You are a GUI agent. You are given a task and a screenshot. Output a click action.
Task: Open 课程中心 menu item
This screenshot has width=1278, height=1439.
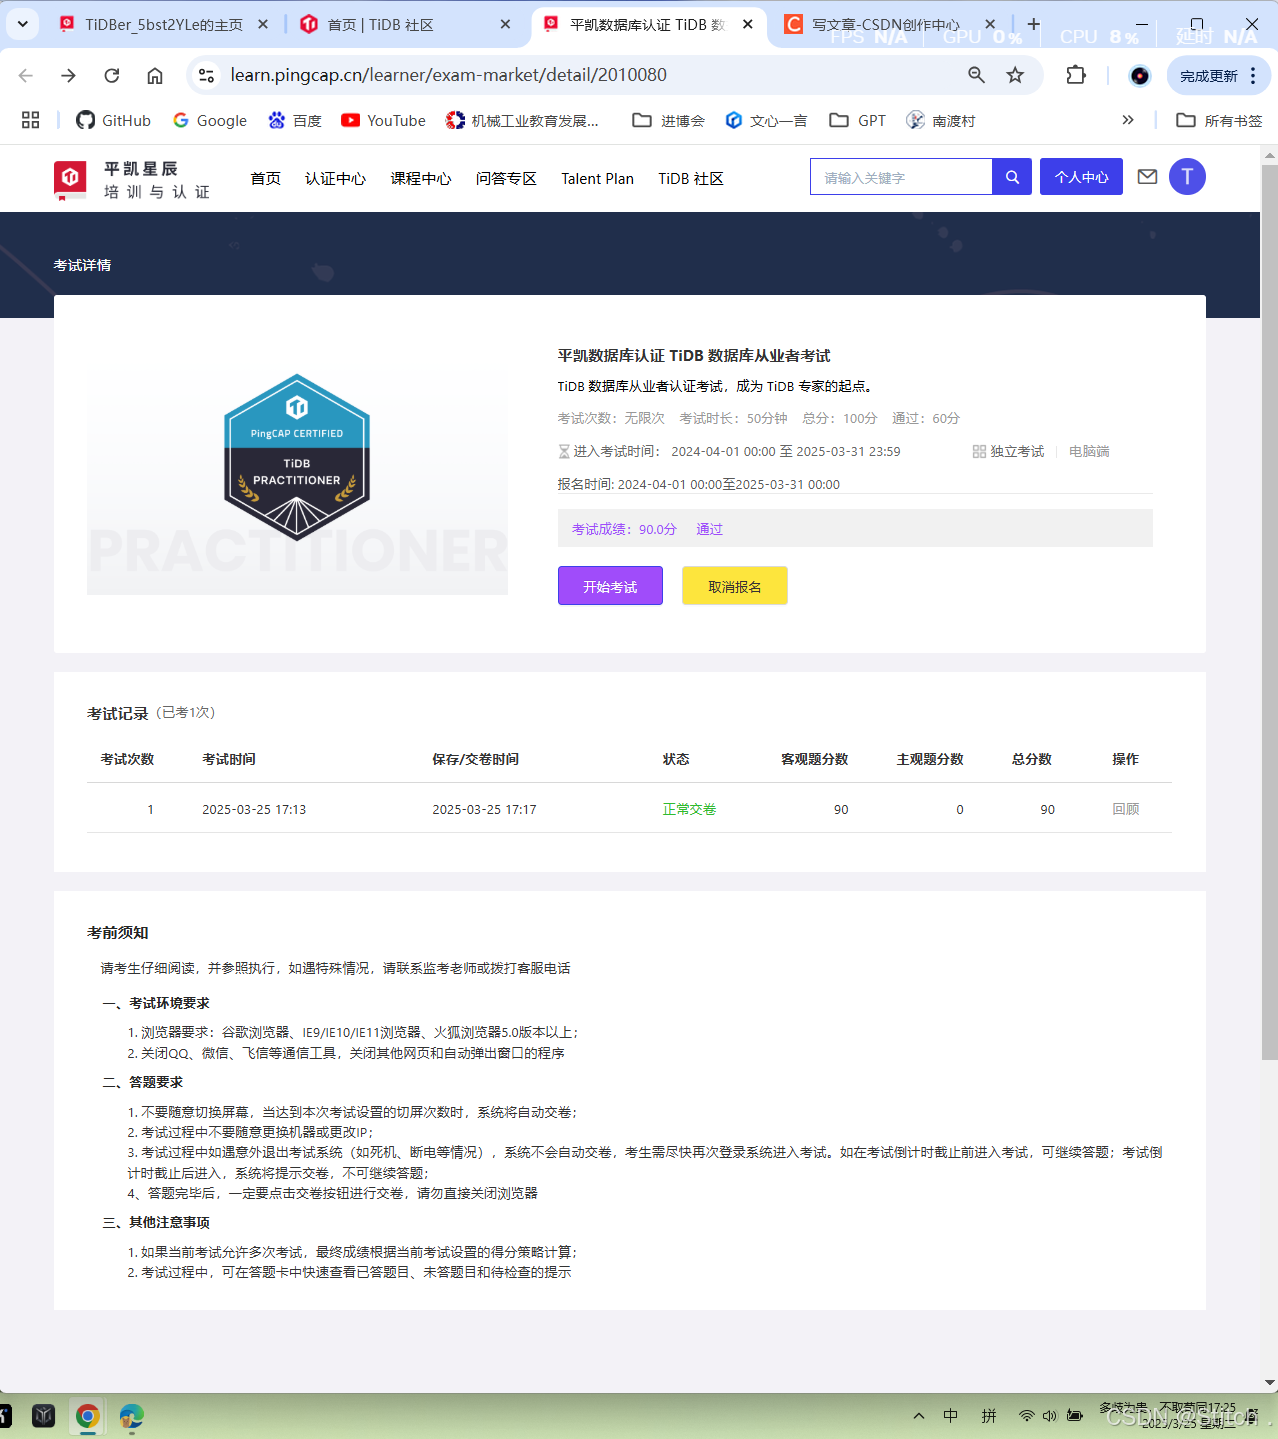[420, 178]
